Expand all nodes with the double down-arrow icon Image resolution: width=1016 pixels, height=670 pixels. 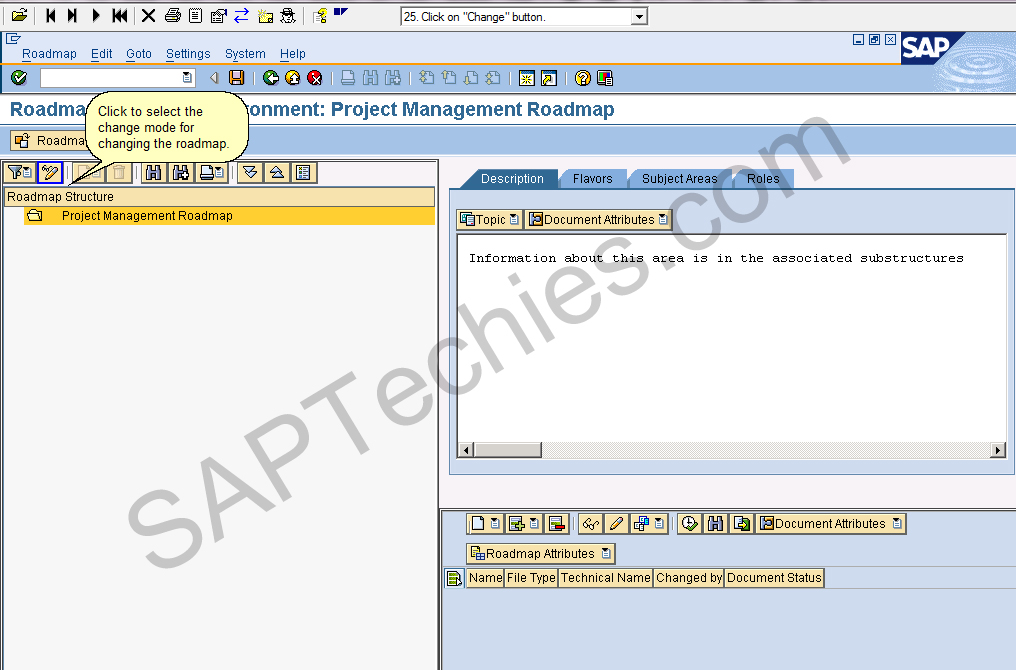click(x=250, y=172)
